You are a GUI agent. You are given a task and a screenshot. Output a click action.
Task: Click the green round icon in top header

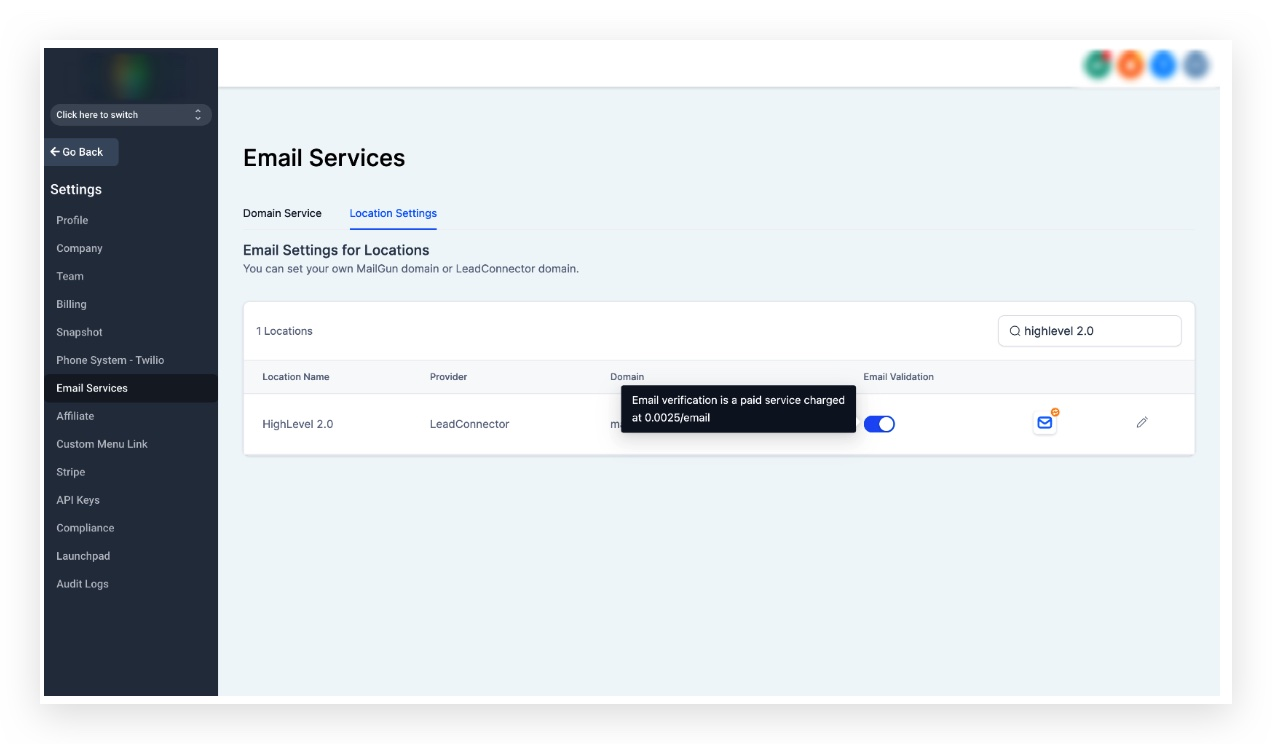[1098, 65]
